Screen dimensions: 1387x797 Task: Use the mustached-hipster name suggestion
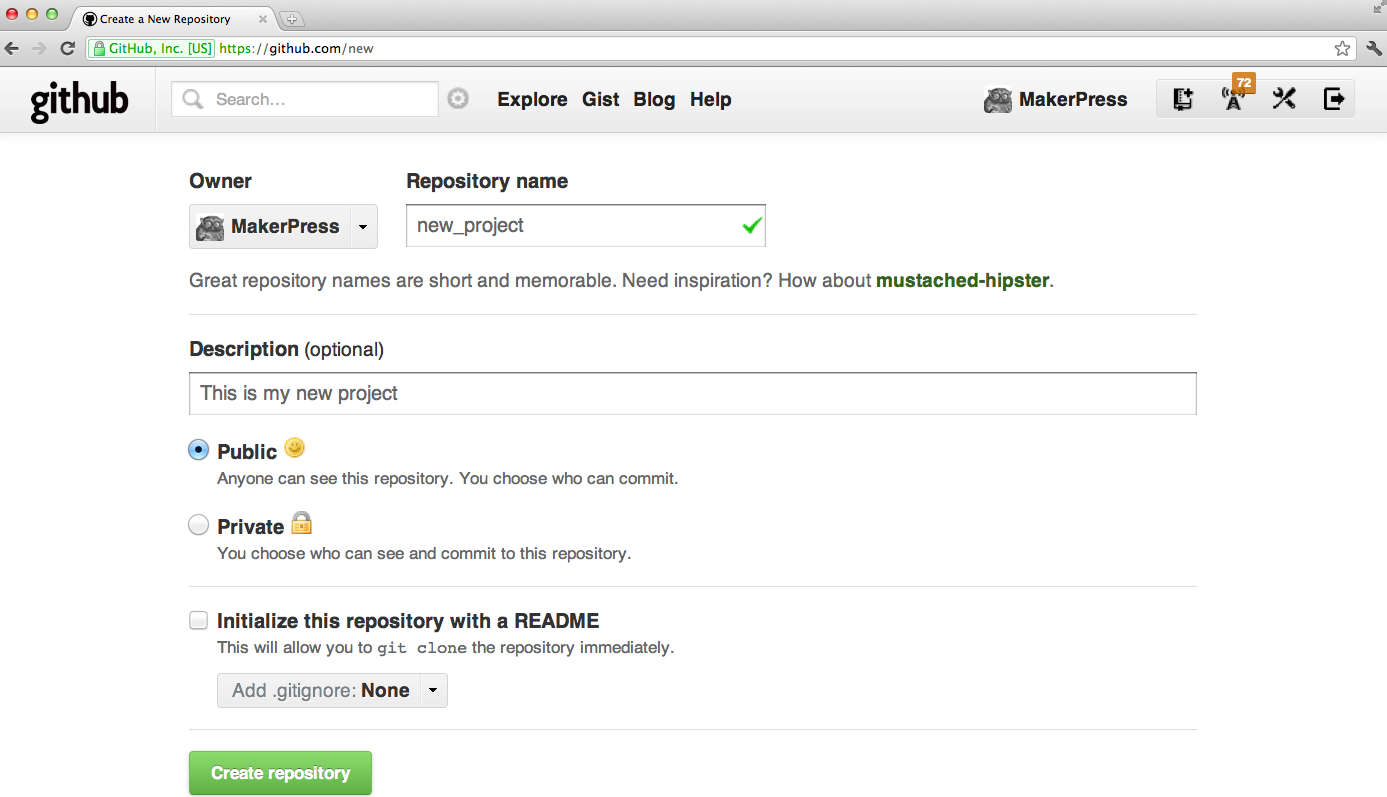coord(962,281)
